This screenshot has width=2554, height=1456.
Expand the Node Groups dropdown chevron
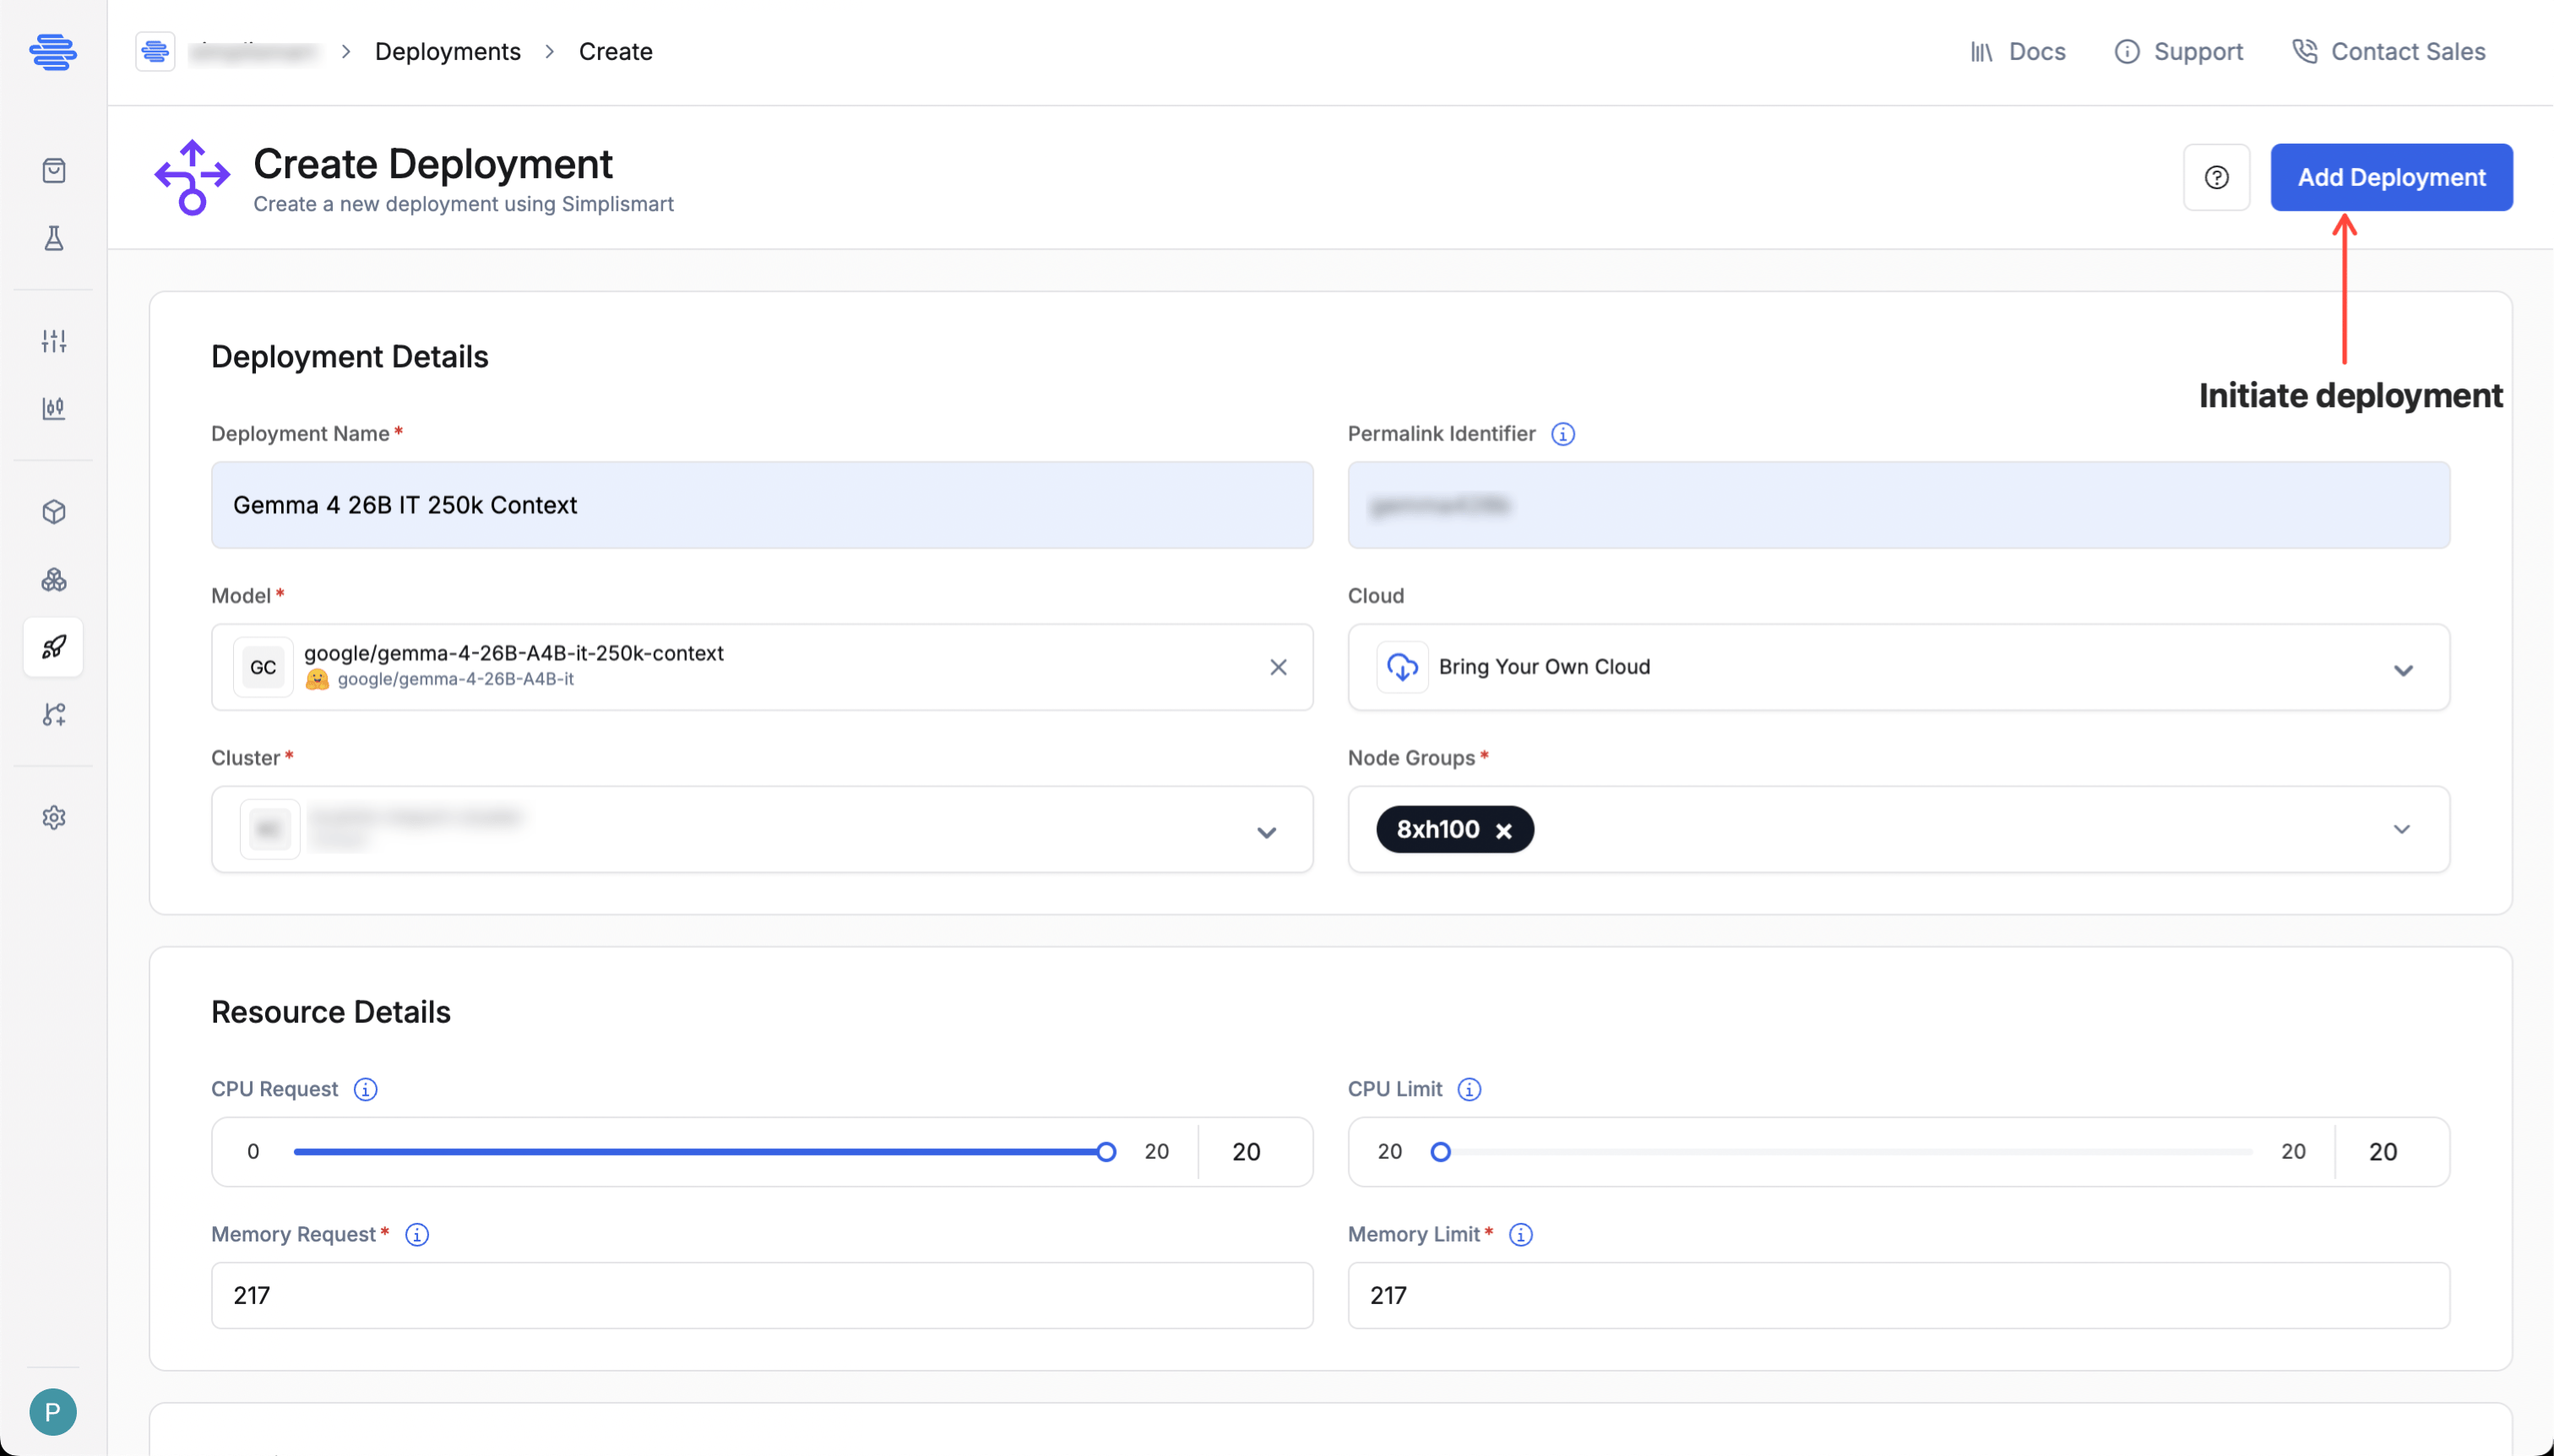2401,830
